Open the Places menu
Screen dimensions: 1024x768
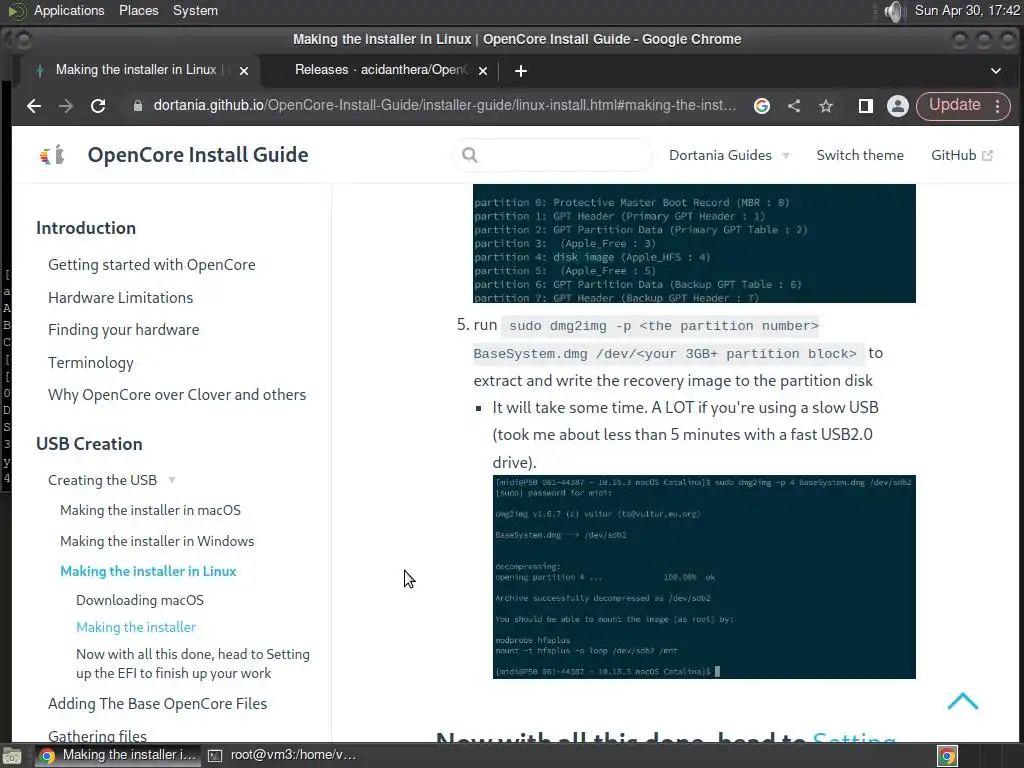pos(138,11)
